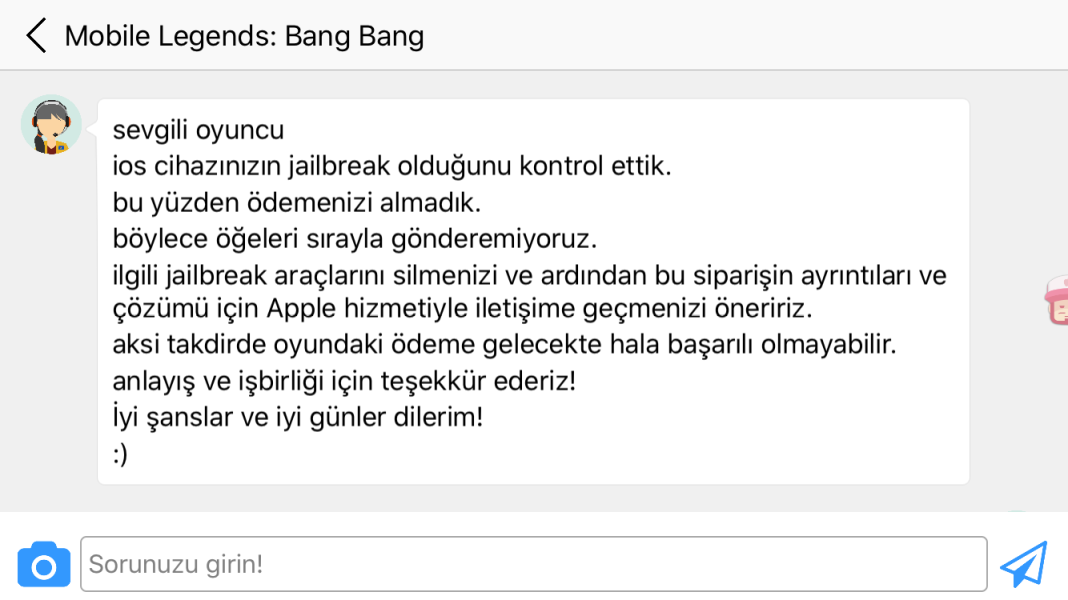Tap the back arrow in the header
Image resolution: width=1068 pixels, height=600 pixels.
coord(37,36)
